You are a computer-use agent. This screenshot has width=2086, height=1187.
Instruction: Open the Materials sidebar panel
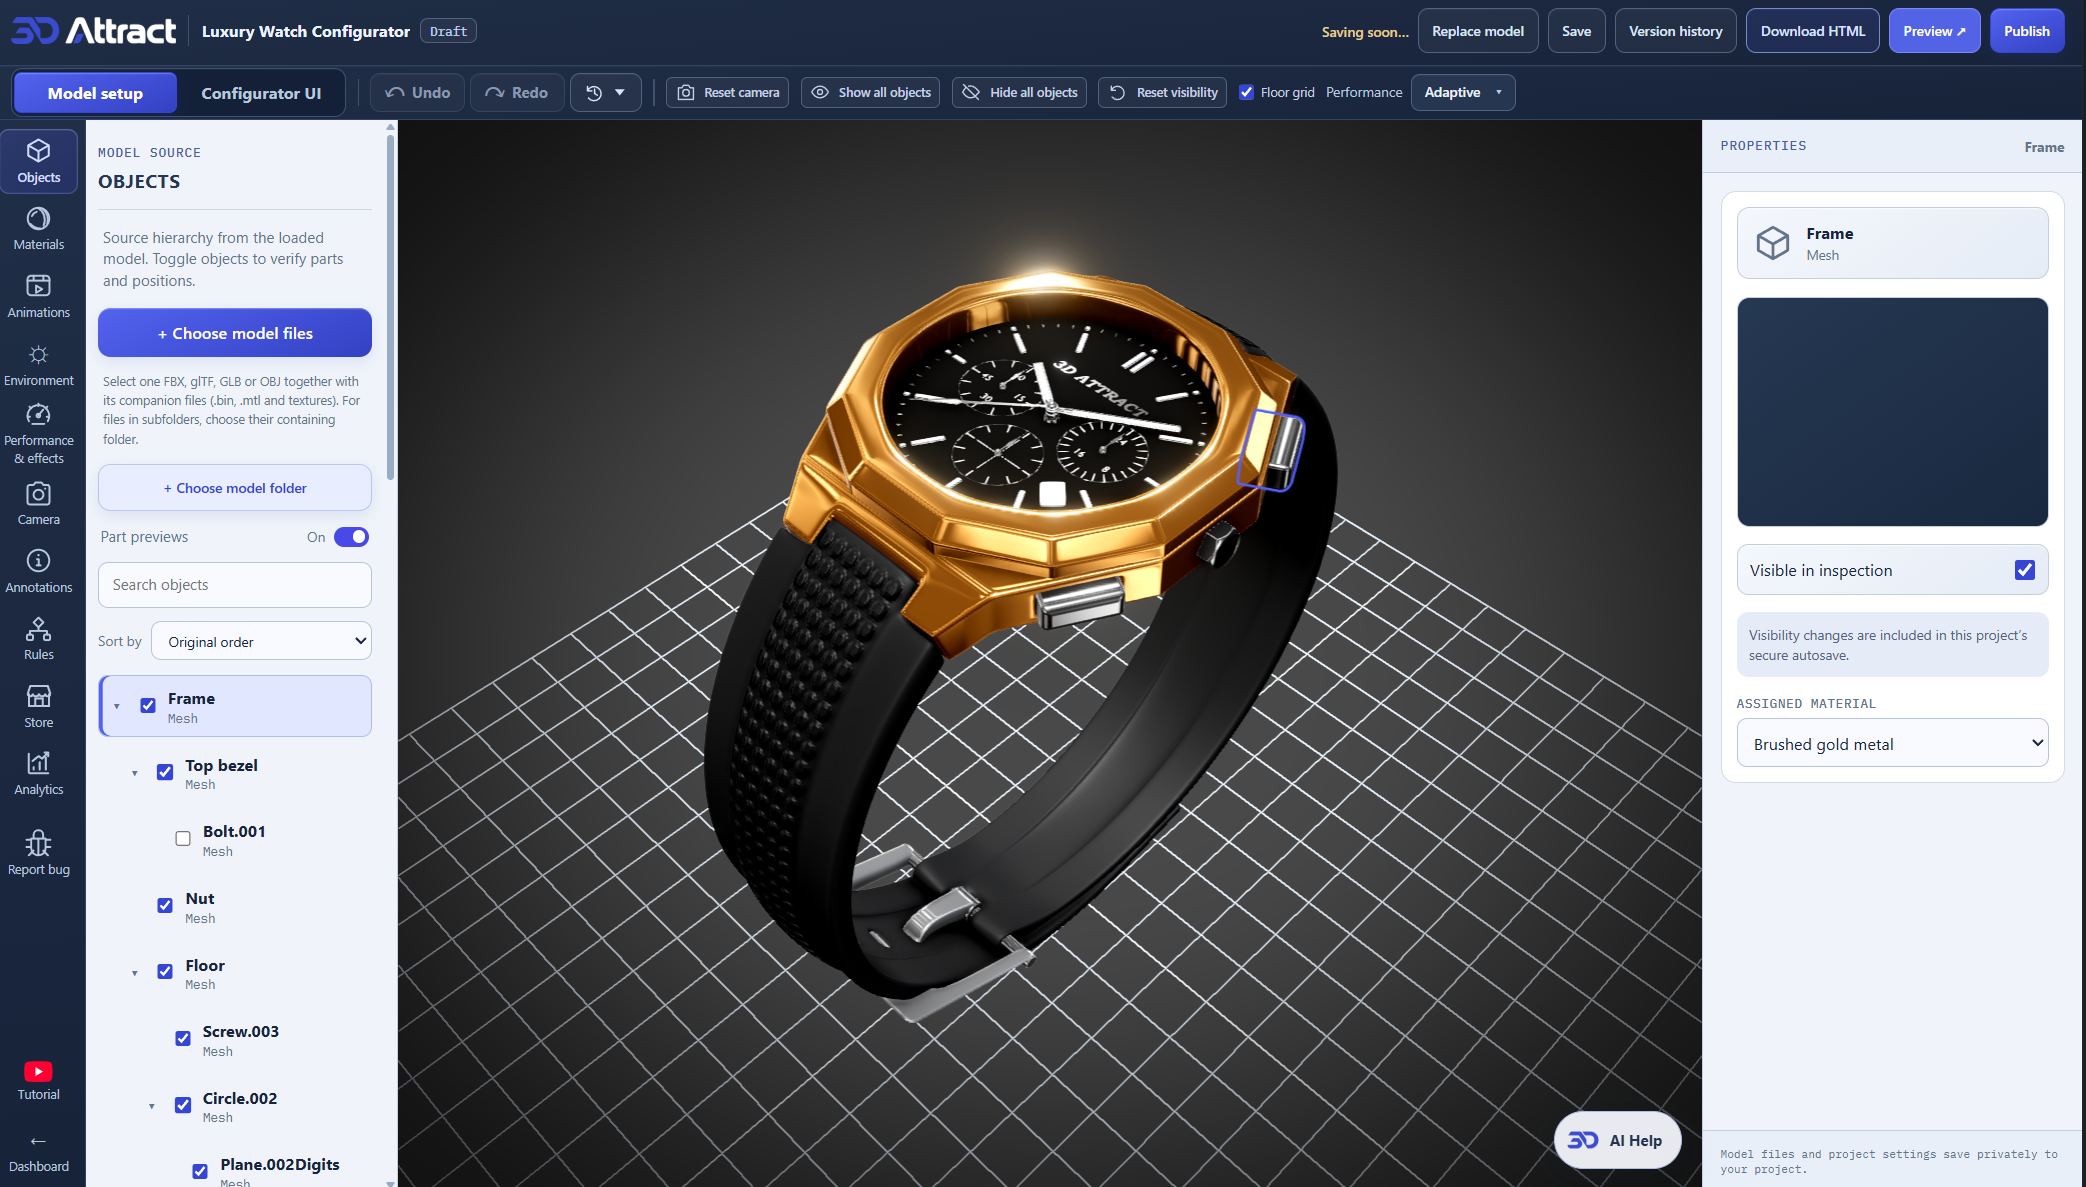[x=38, y=229]
